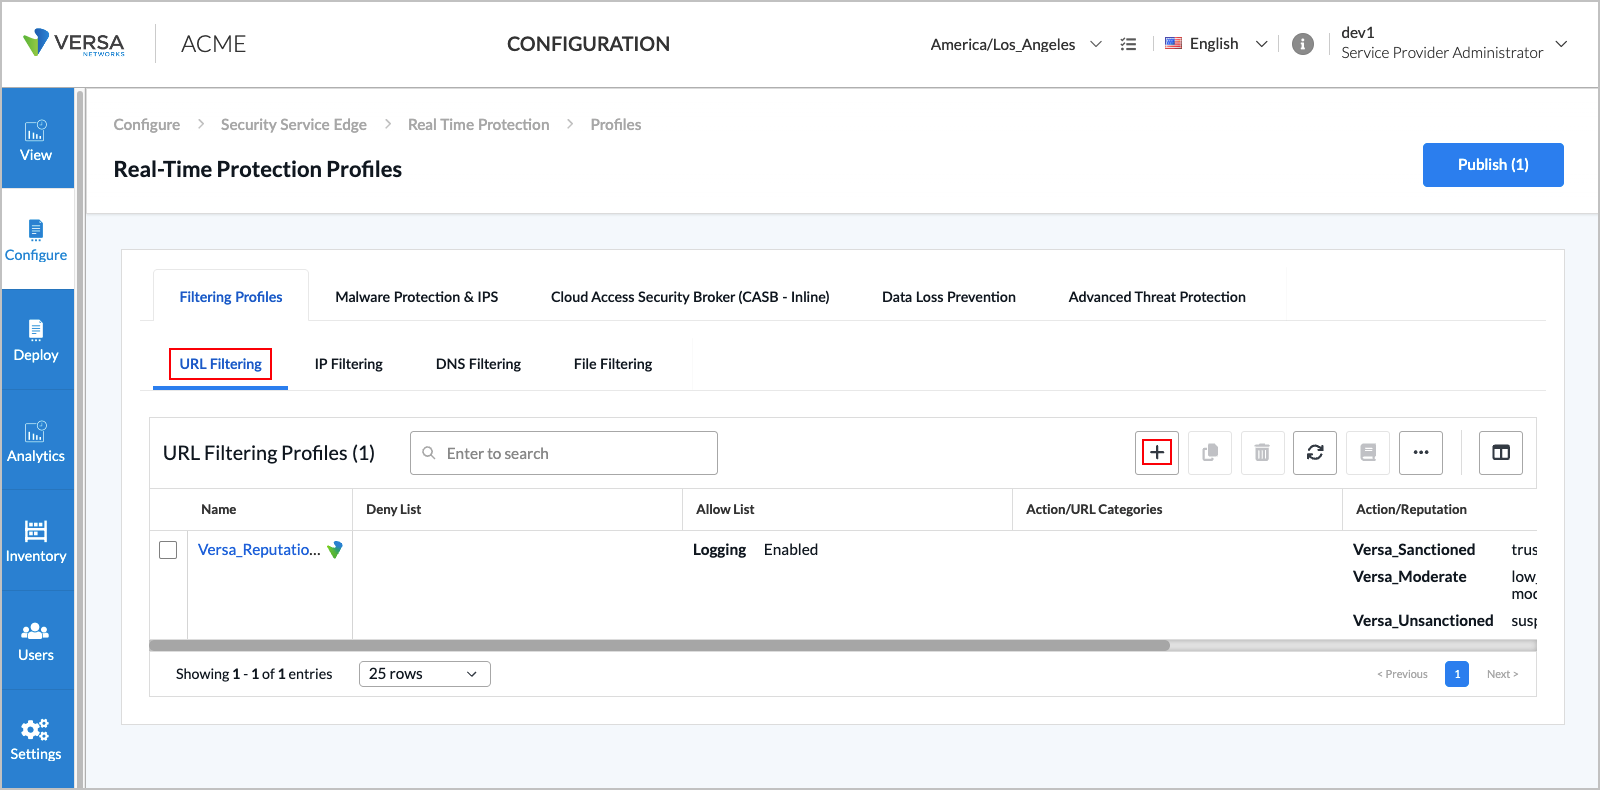Click the task list icon in header
Viewport: 1600px width, 790px height.
click(1128, 44)
